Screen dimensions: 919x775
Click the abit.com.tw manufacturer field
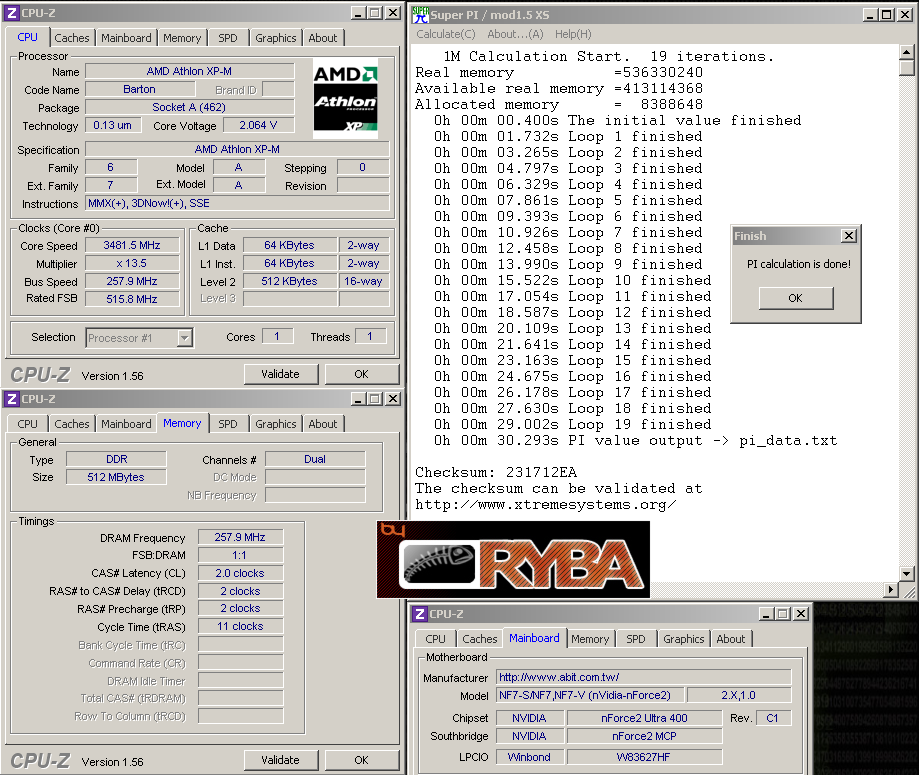coord(644,677)
